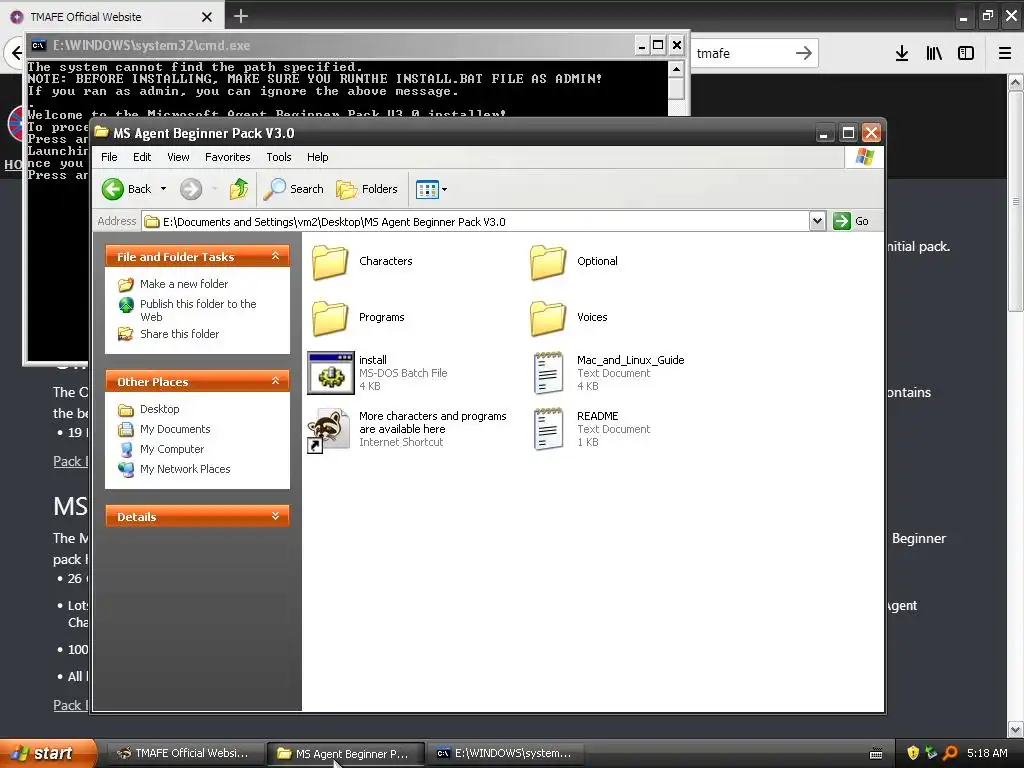
Task: Expand the Address bar dropdown
Action: pyautogui.click(x=817, y=221)
